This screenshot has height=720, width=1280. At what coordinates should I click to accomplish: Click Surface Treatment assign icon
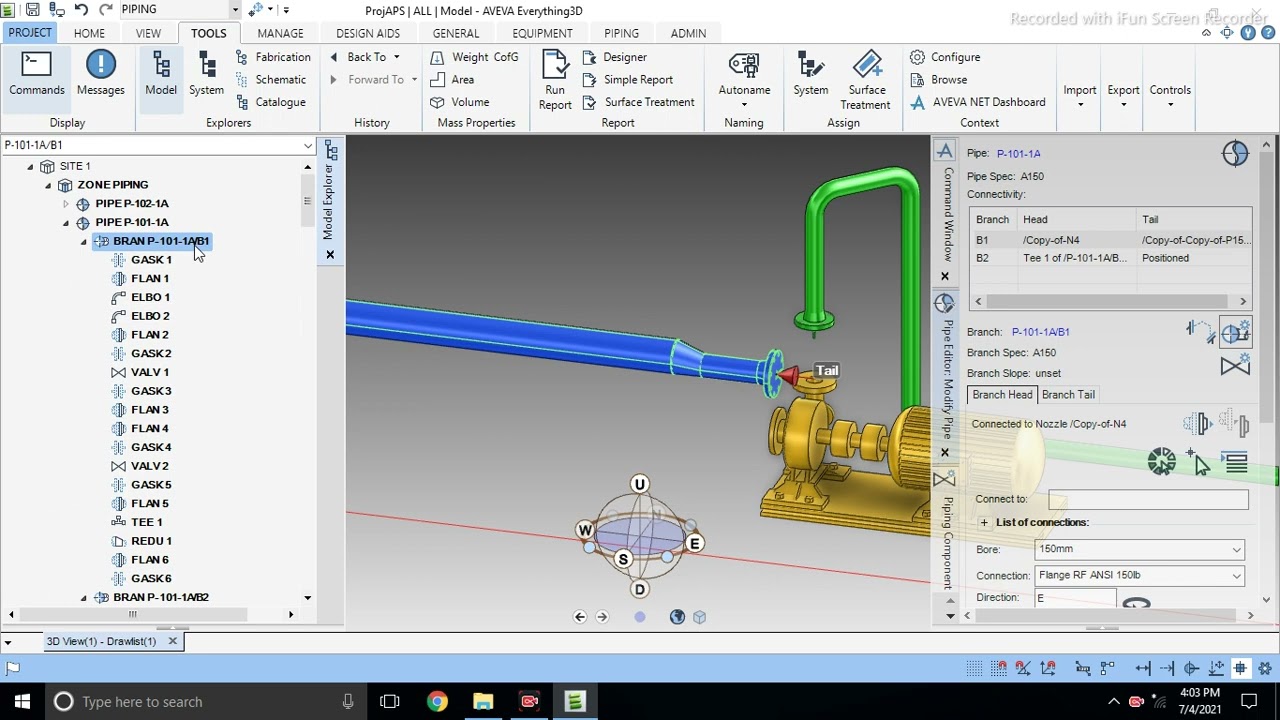pyautogui.click(x=866, y=80)
